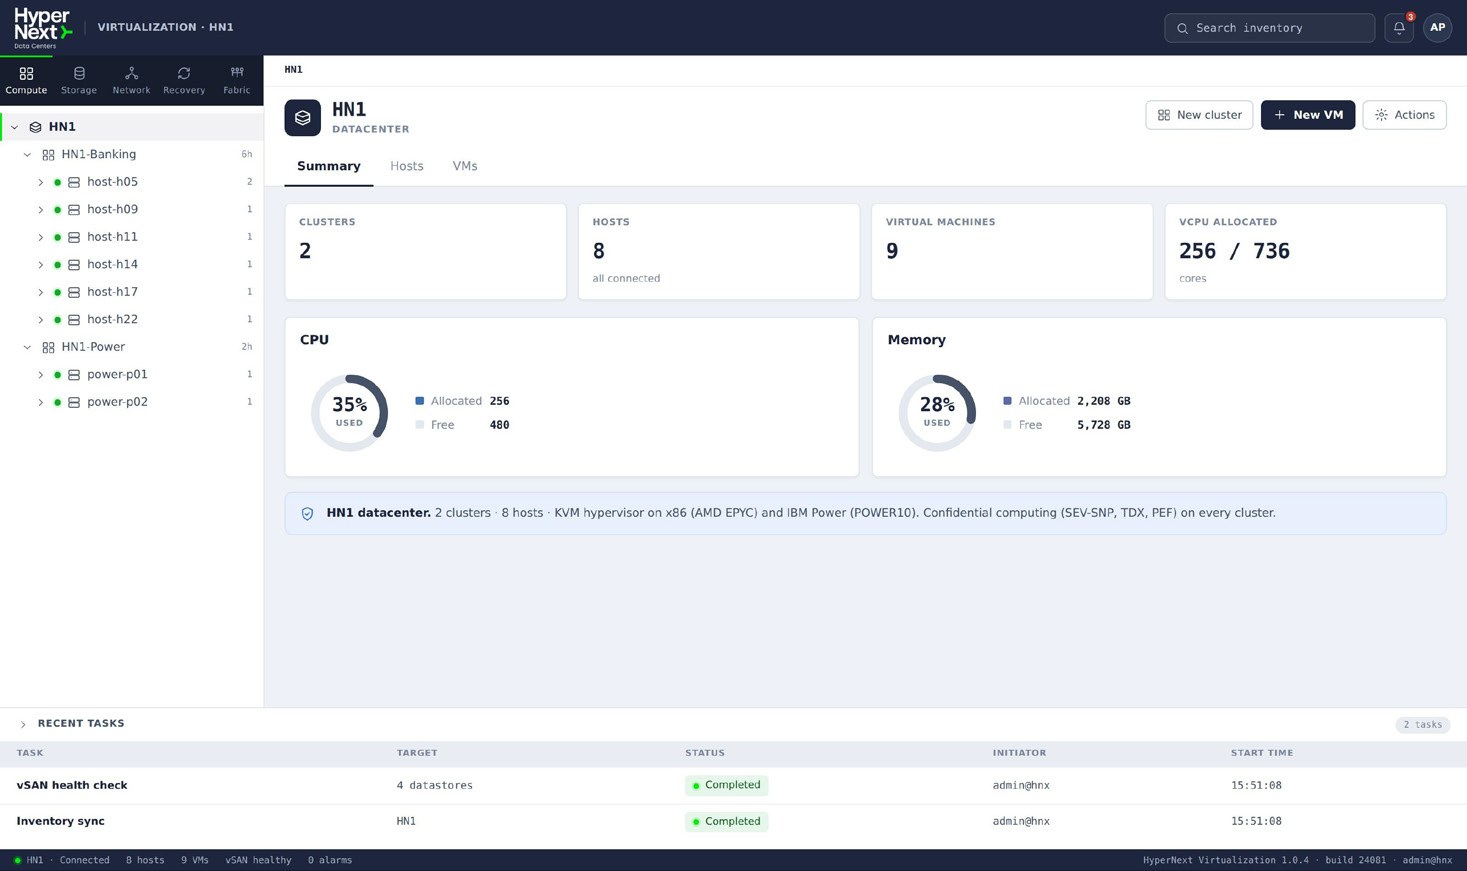Open the Actions menu button
The height and width of the screenshot is (871, 1467).
coord(1404,115)
